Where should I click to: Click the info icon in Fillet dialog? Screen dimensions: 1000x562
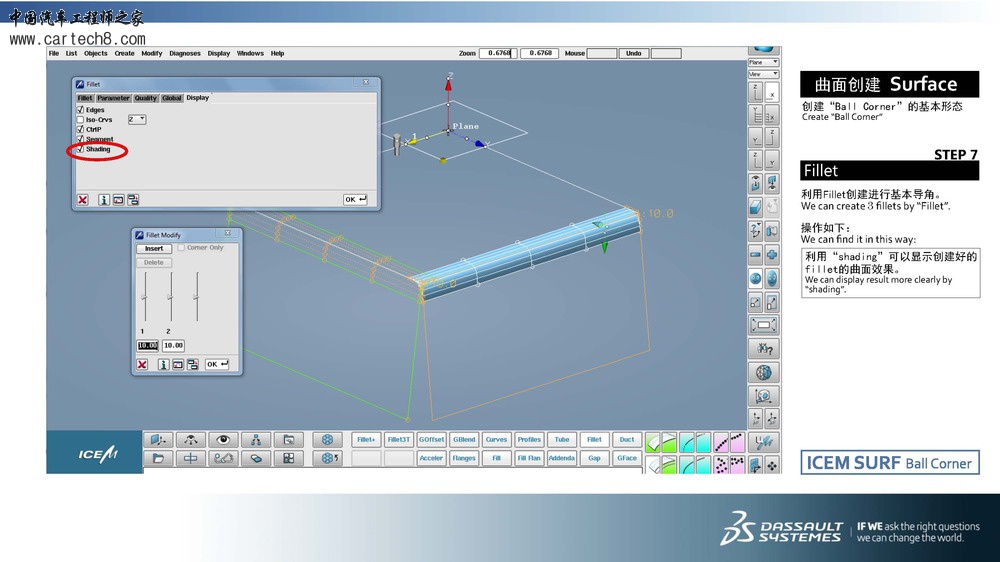[104, 200]
